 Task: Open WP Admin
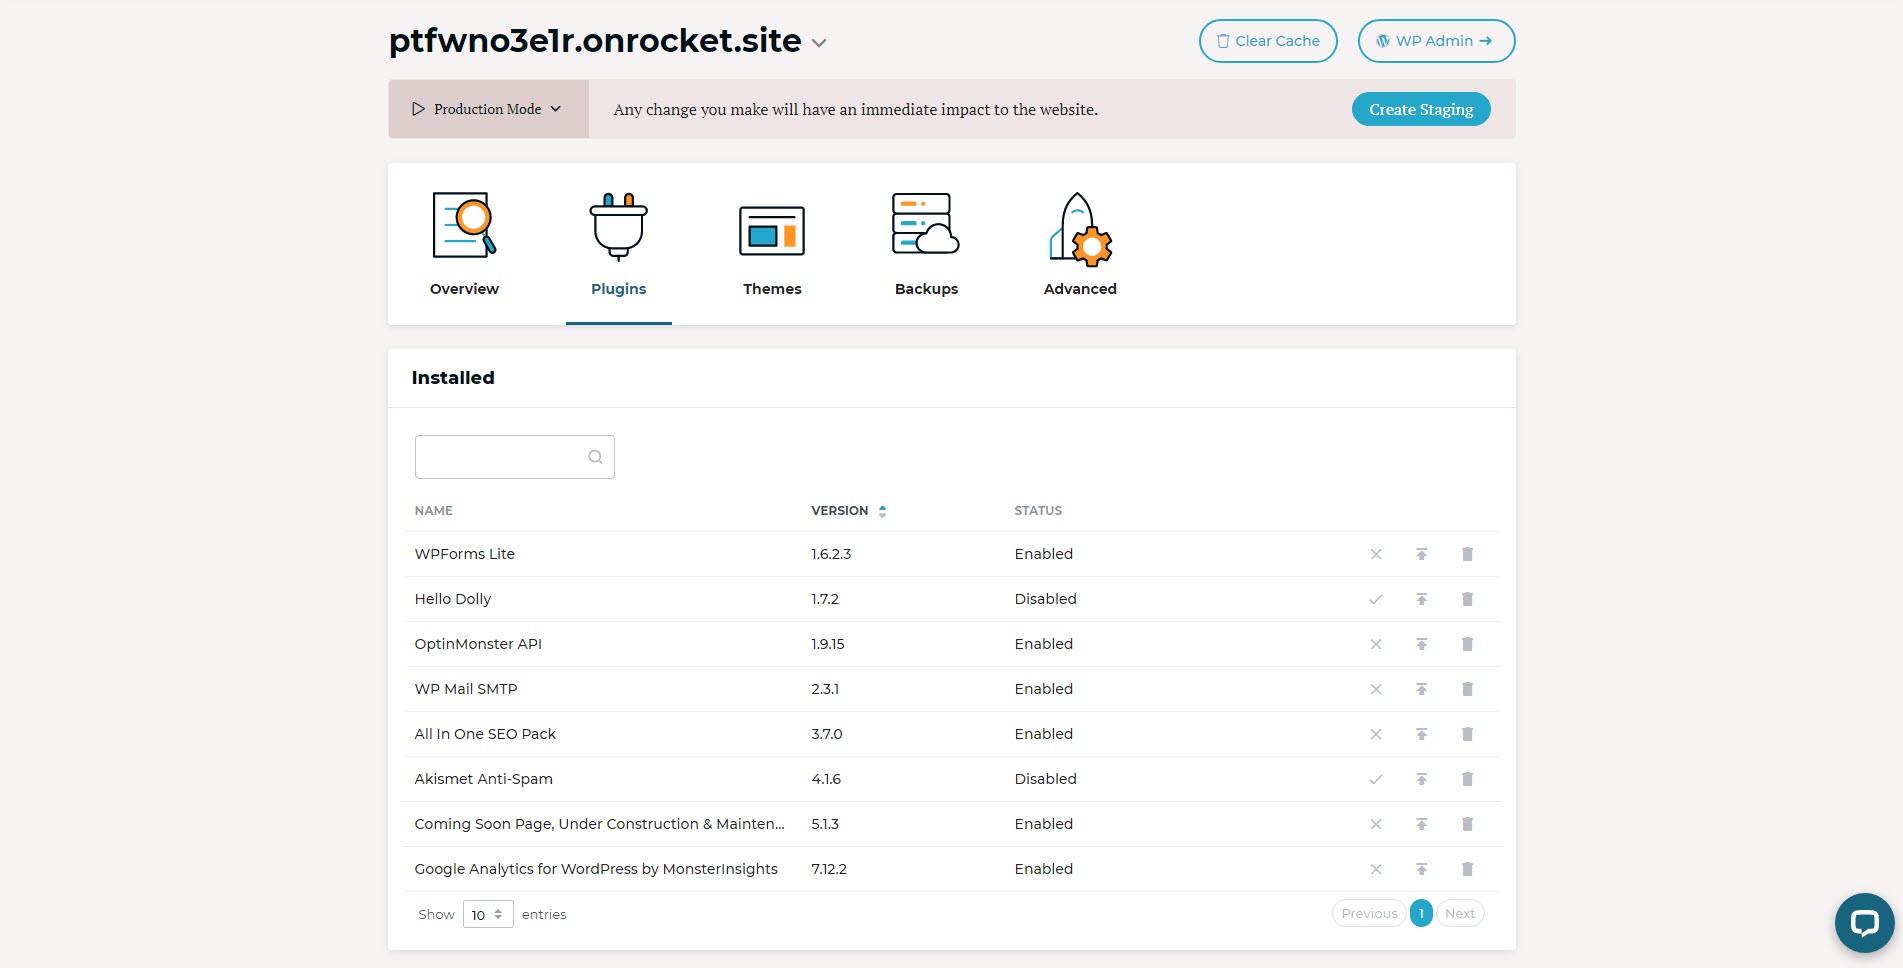click(x=1436, y=41)
